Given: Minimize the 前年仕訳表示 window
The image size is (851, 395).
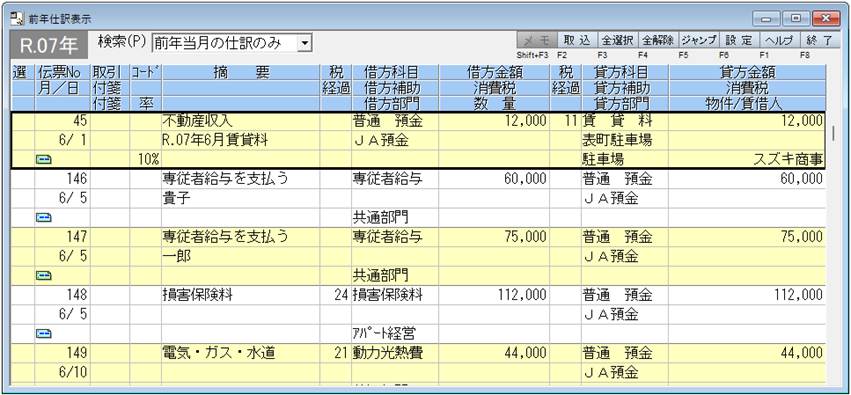Looking at the screenshot, I should [766, 19].
